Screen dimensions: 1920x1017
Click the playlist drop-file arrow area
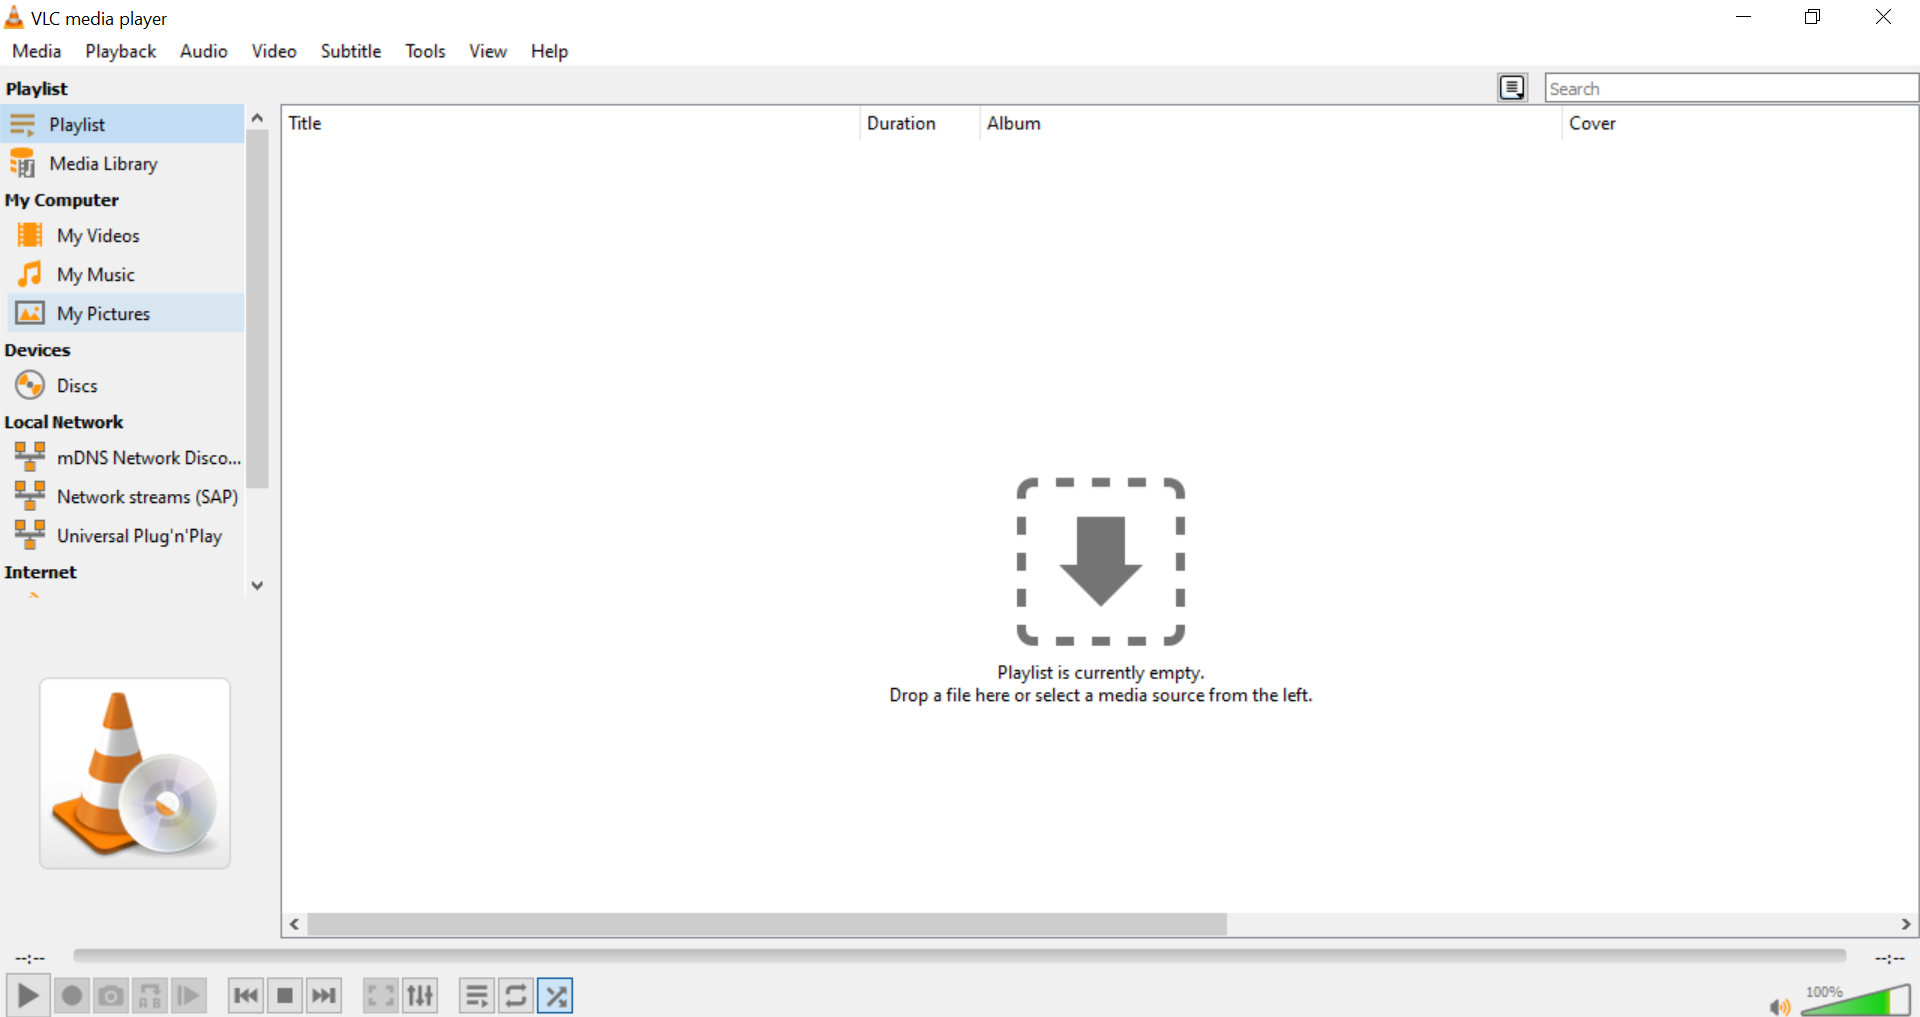1101,561
